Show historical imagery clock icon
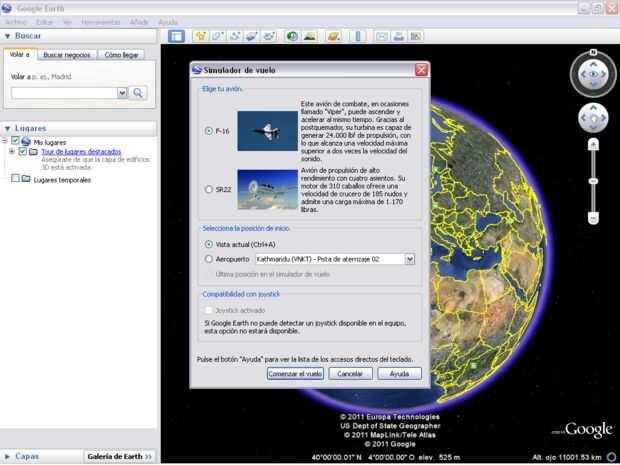Screen dimensions: 620x465 pos(292,36)
